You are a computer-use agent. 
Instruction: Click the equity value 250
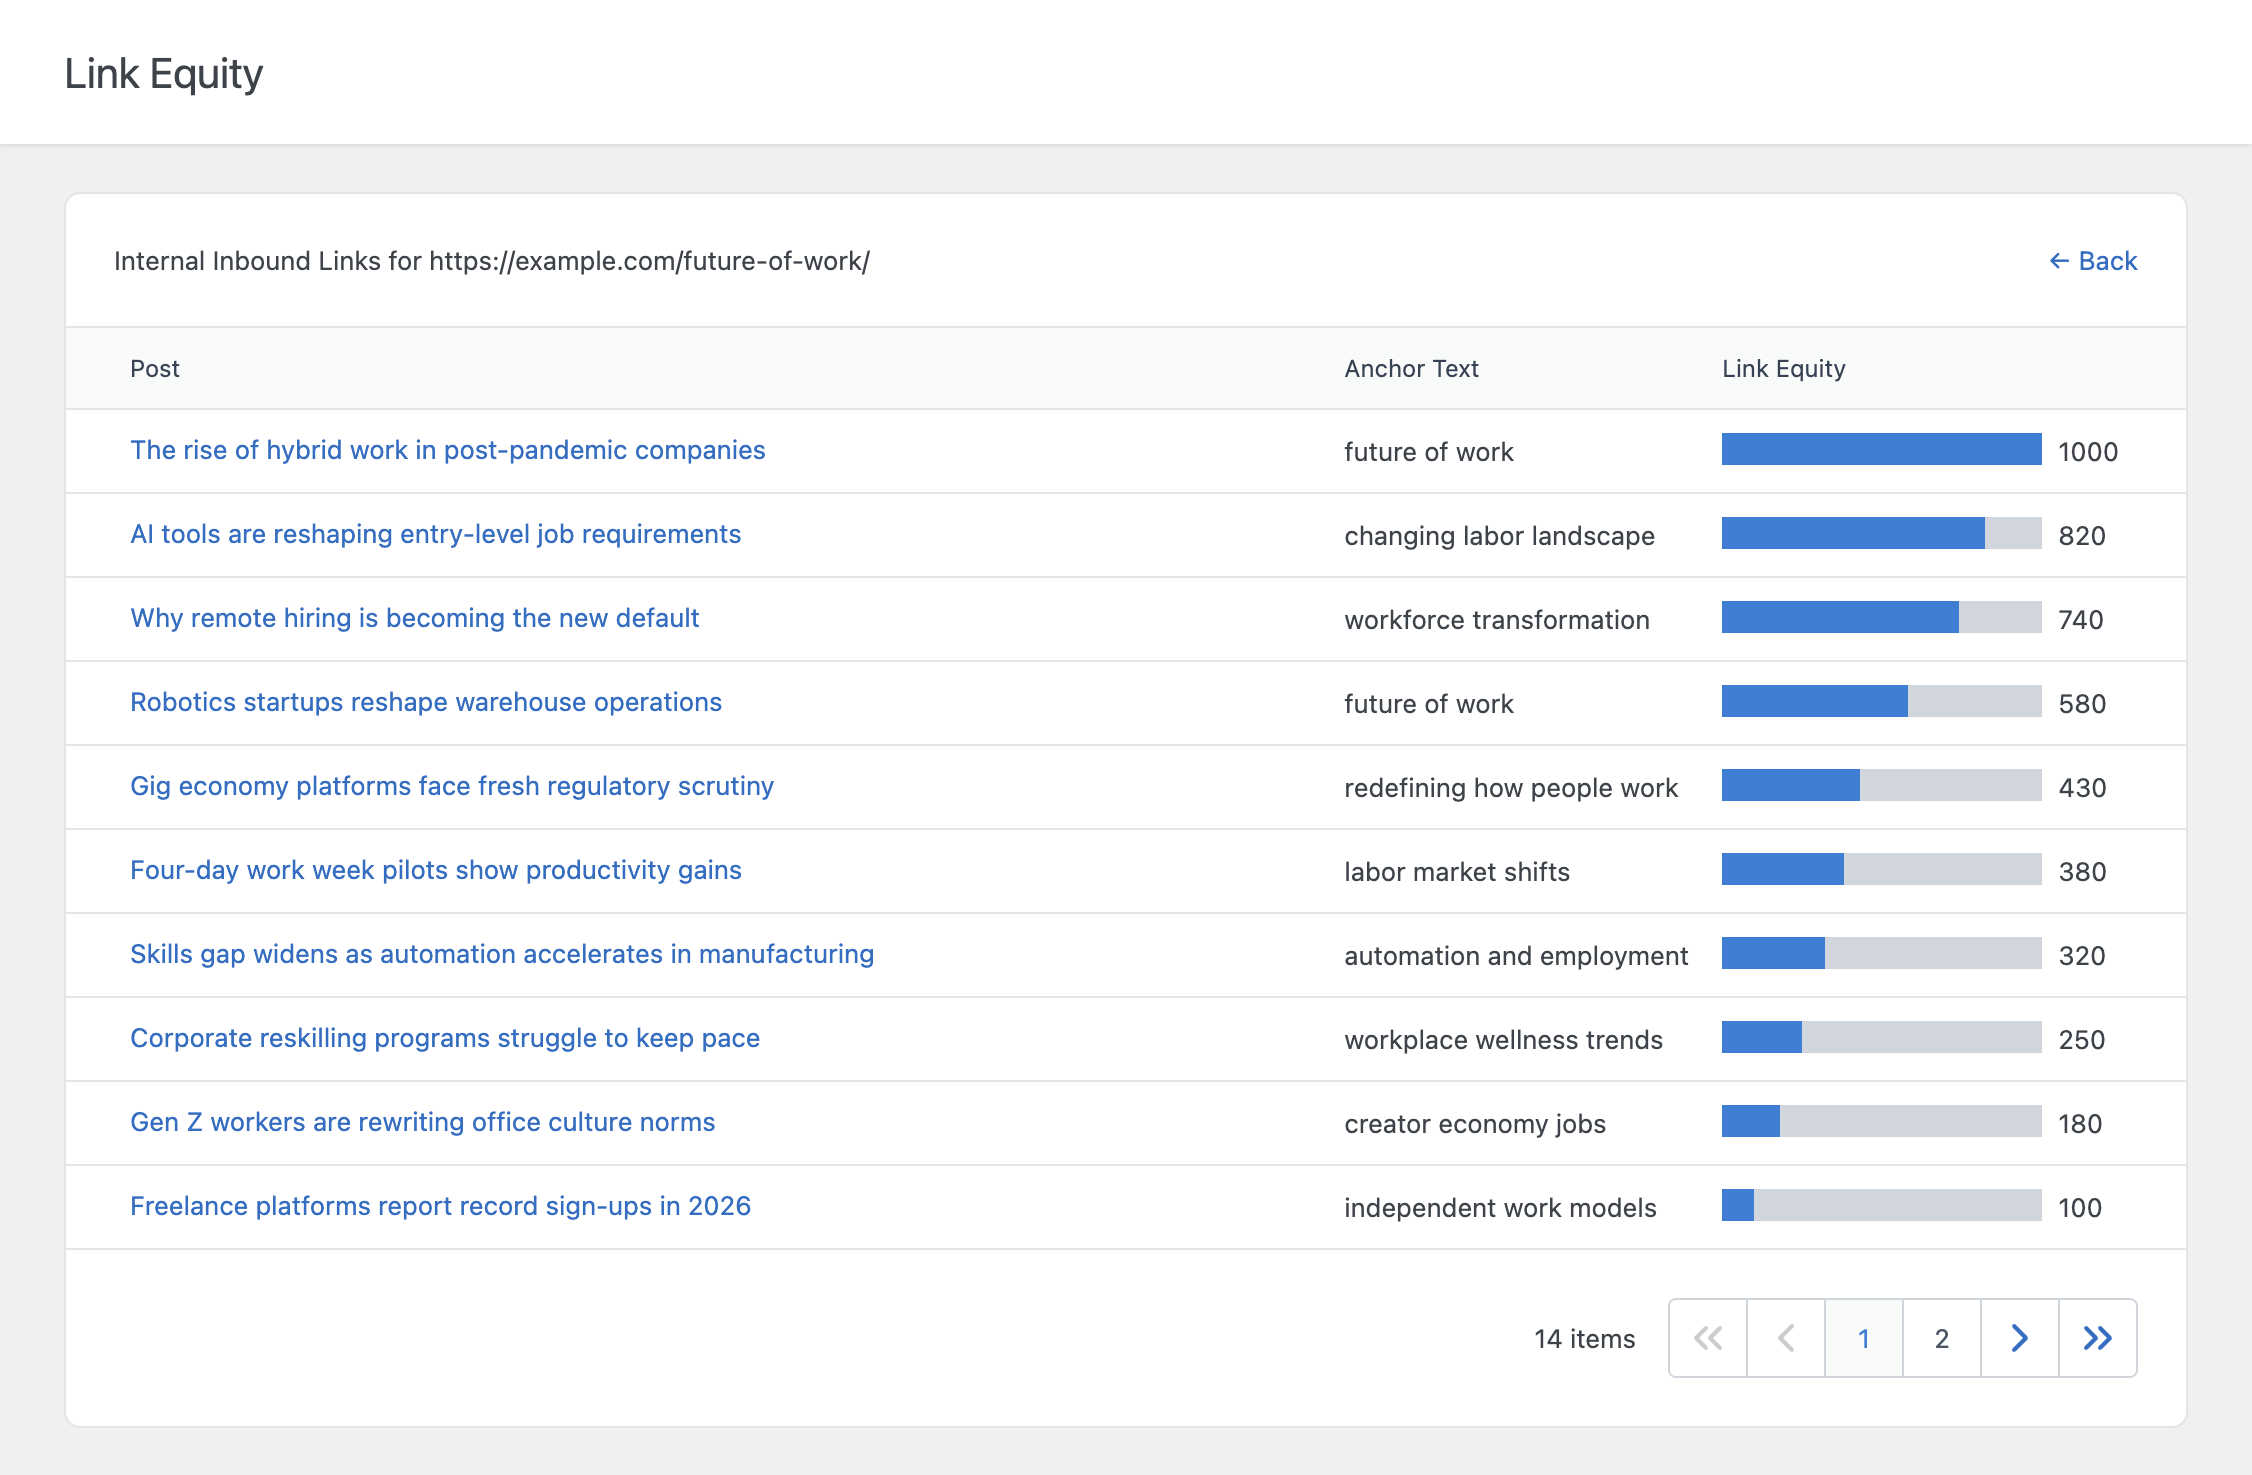point(2082,1040)
